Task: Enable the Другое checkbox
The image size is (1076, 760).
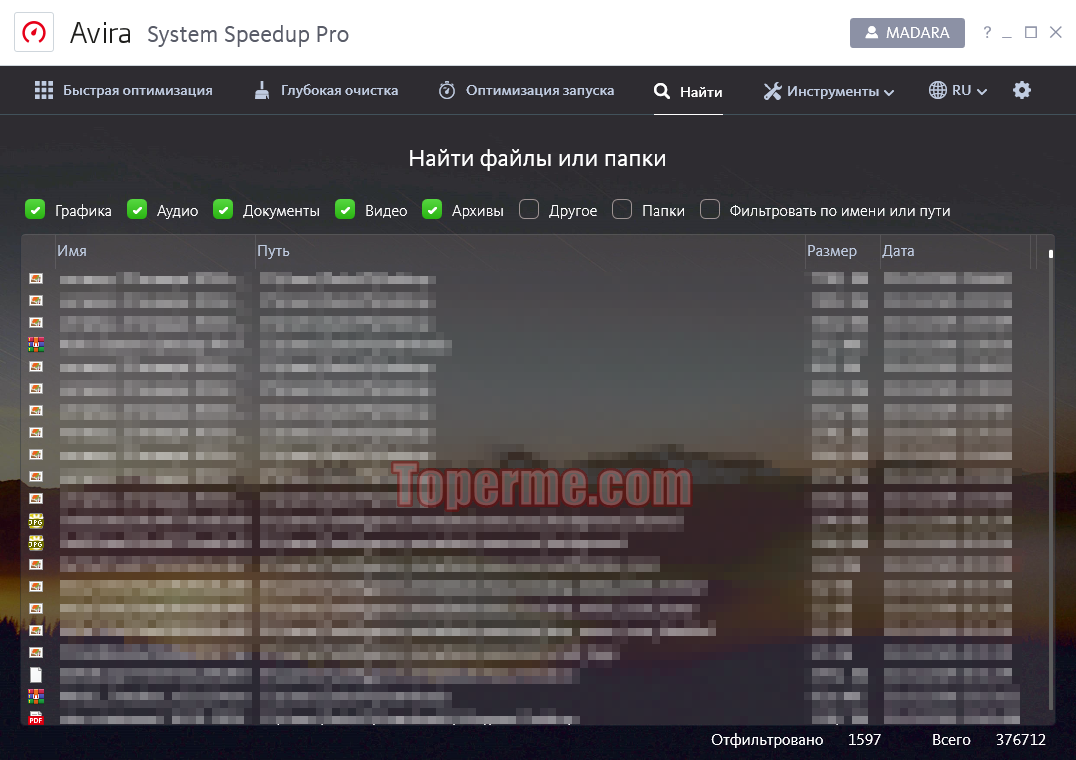Action: point(529,209)
